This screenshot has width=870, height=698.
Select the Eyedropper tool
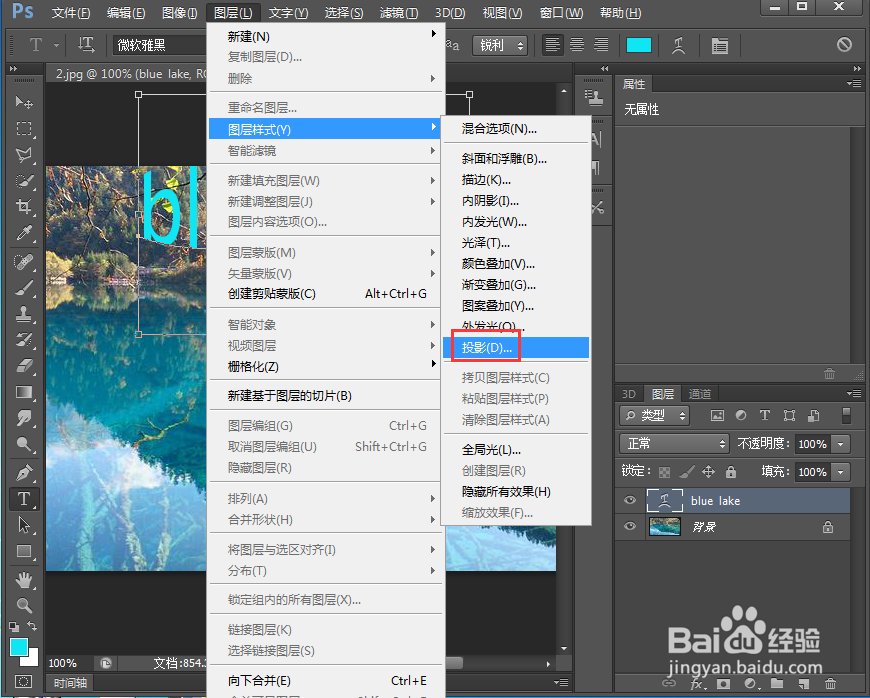click(x=24, y=233)
